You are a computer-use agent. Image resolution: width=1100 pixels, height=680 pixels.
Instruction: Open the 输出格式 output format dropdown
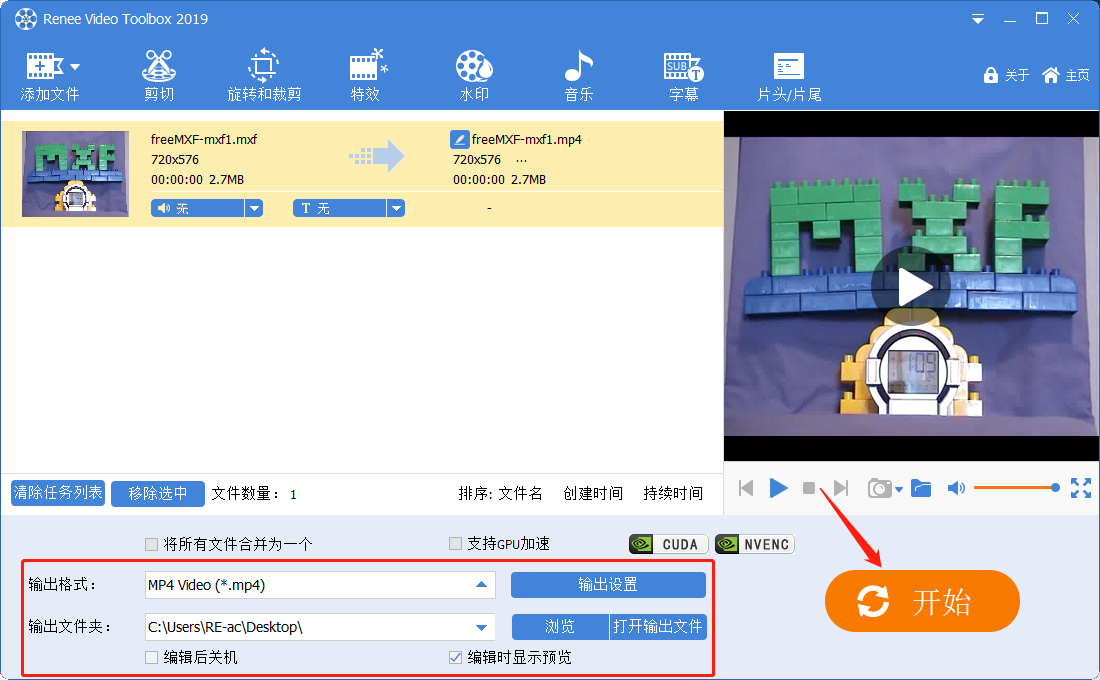coord(483,585)
